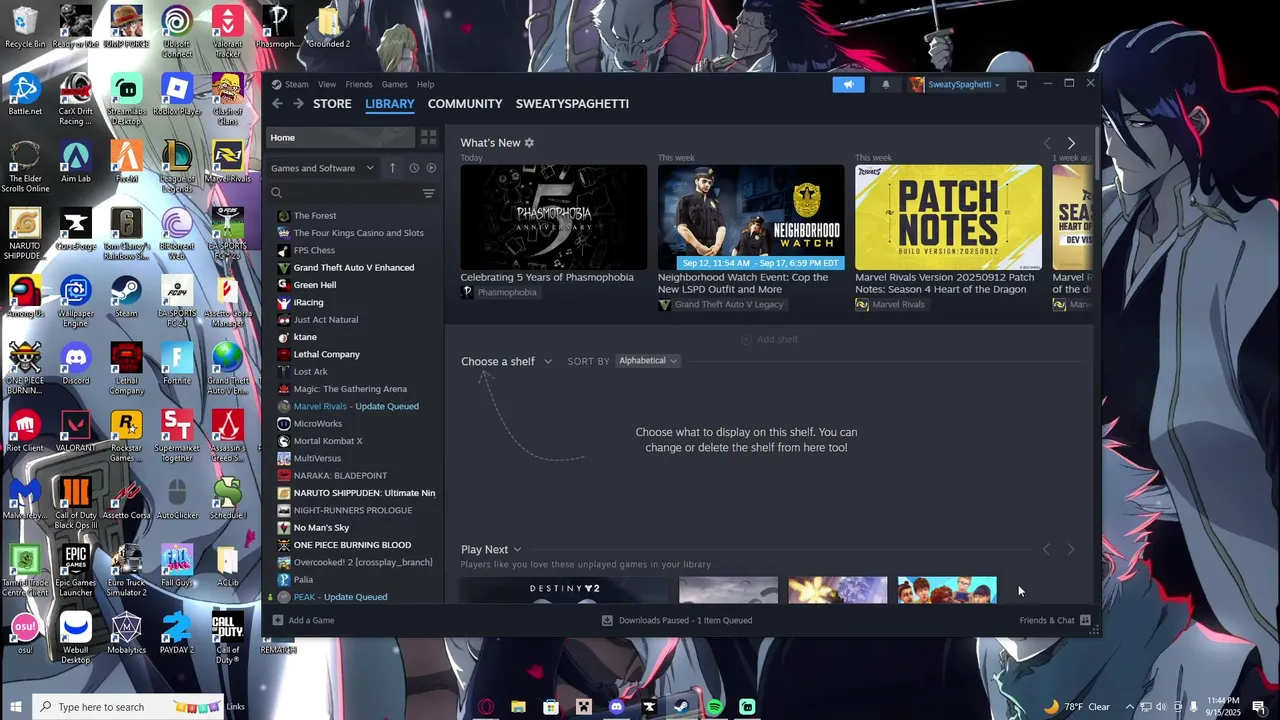This screenshot has height=720, width=1280.
Task: Open the Games and Software dropdown
Action: 322,168
